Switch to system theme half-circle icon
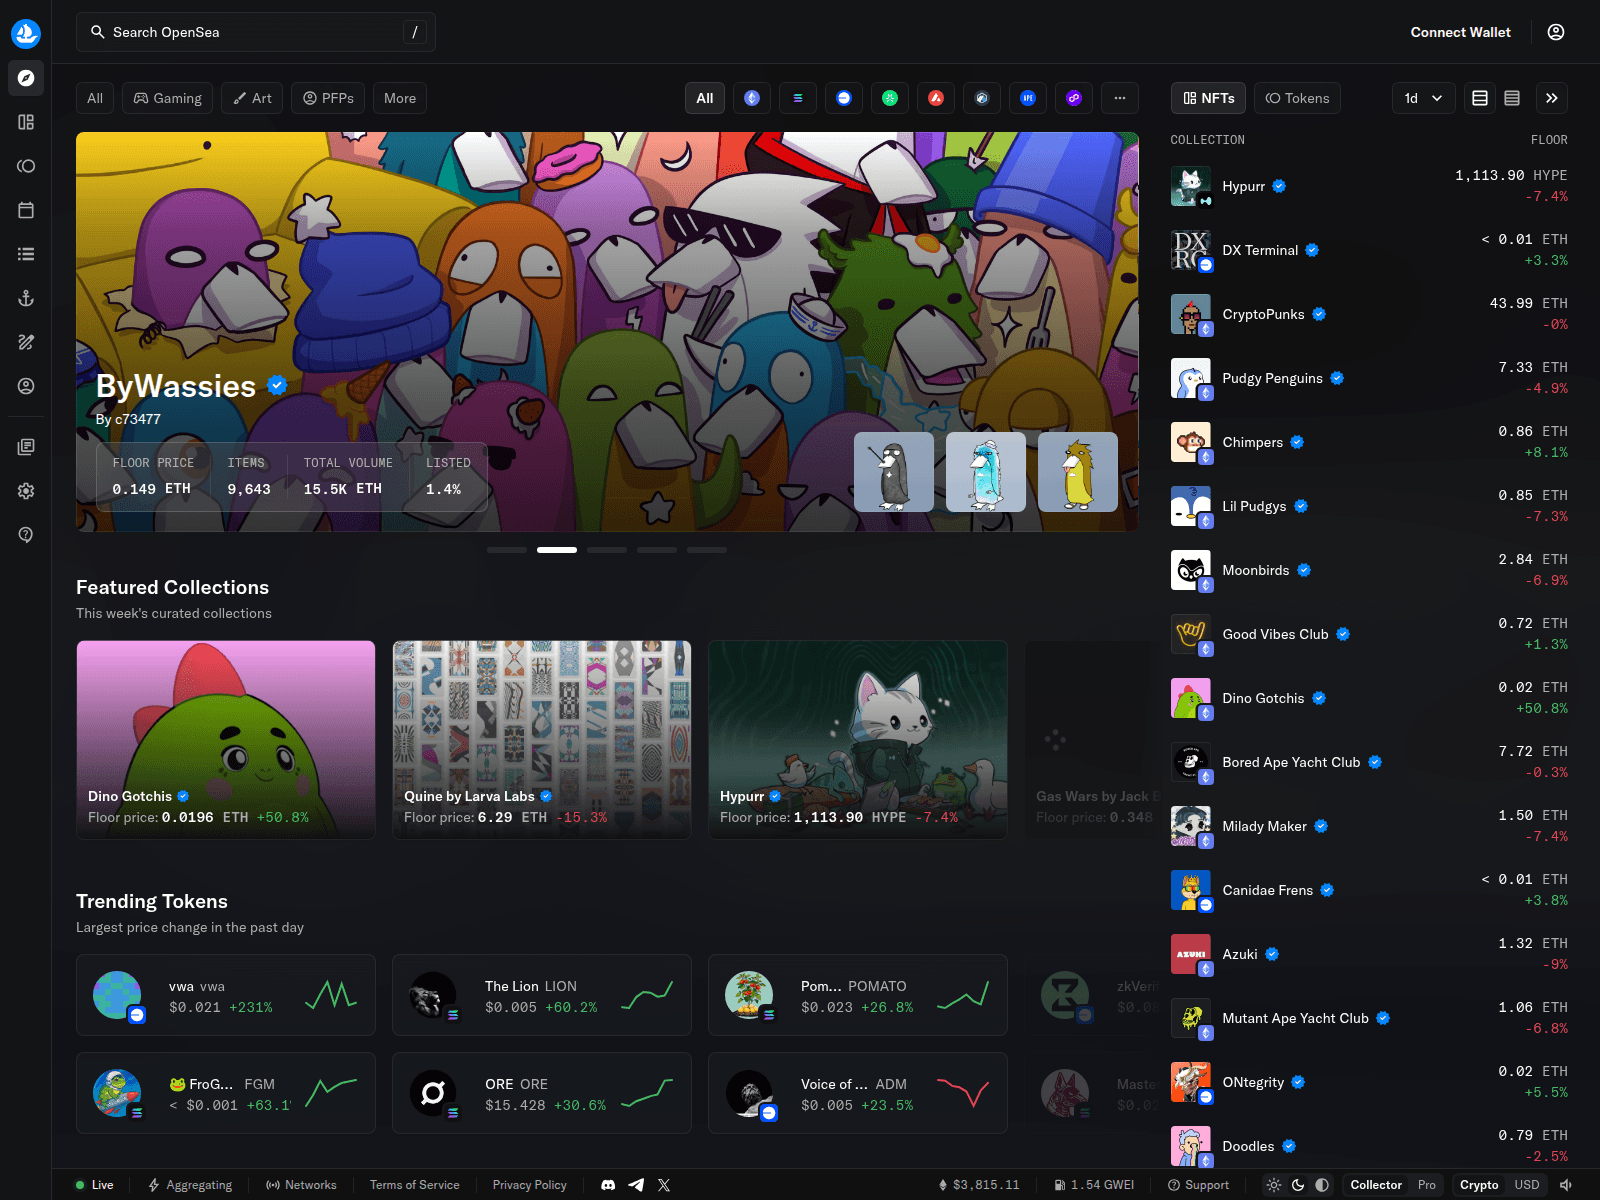Image resolution: width=1600 pixels, height=1200 pixels. click(1322, 1185)
